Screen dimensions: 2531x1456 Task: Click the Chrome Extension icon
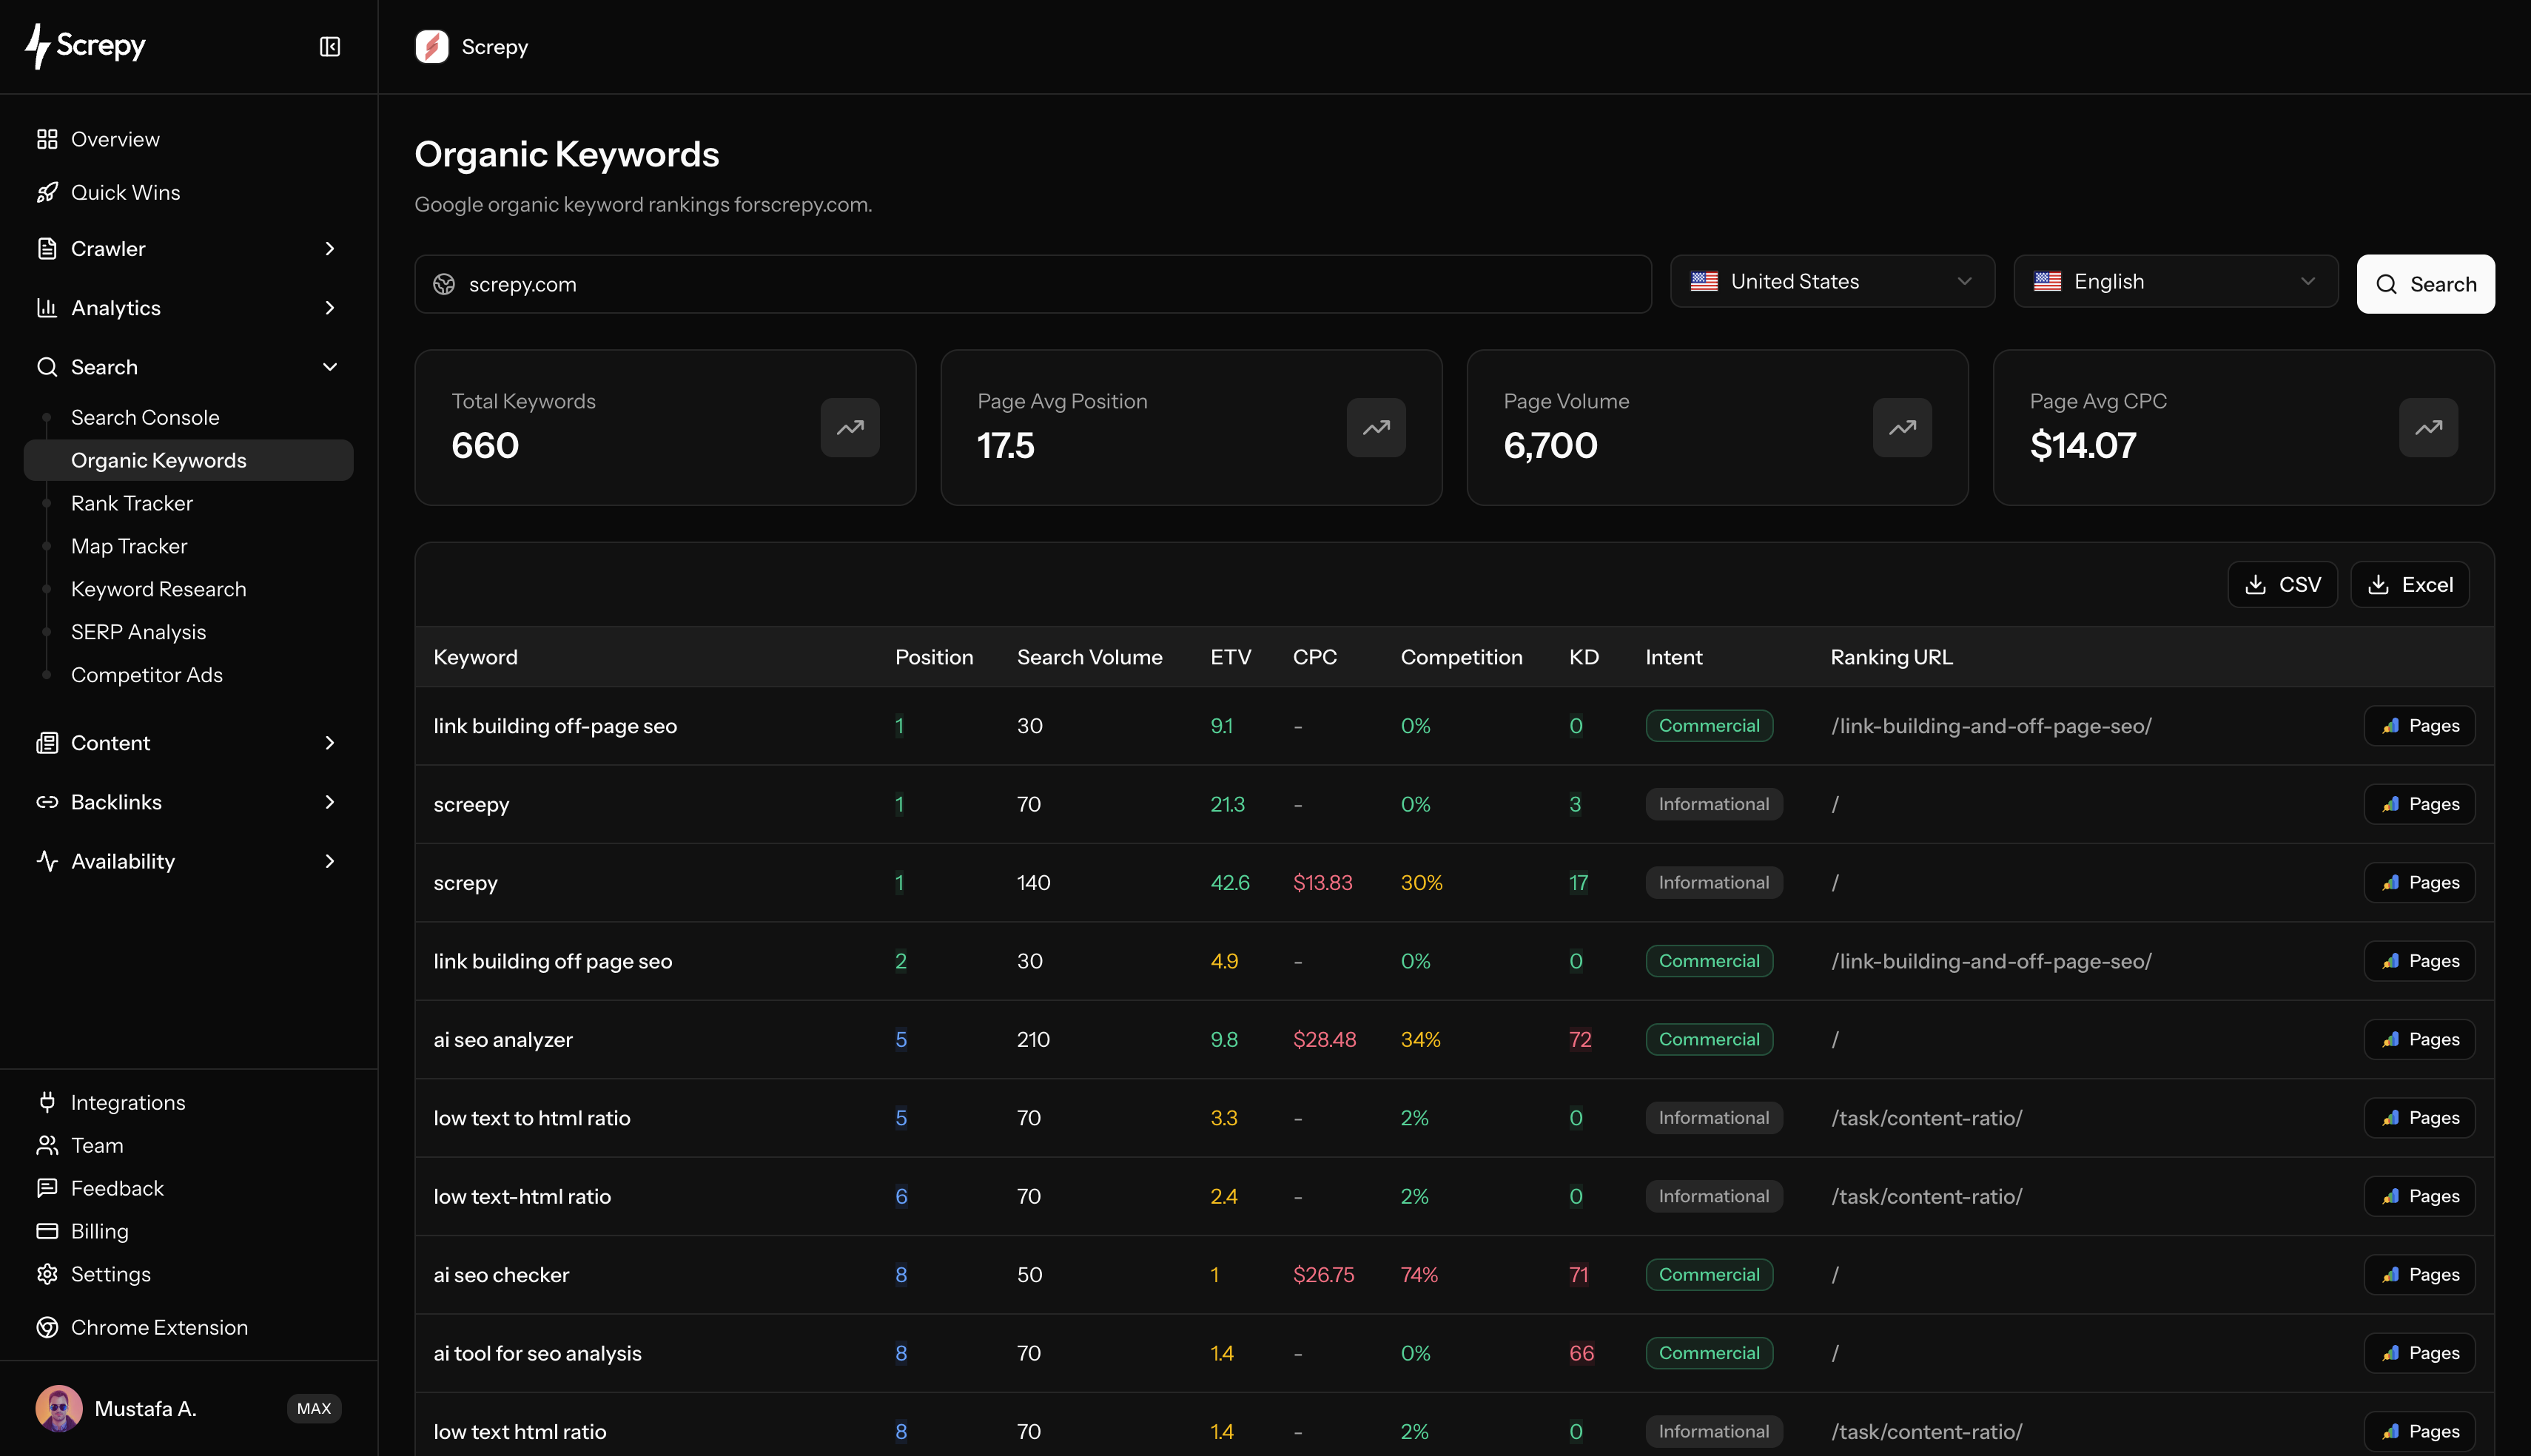tap(47, 1327)
